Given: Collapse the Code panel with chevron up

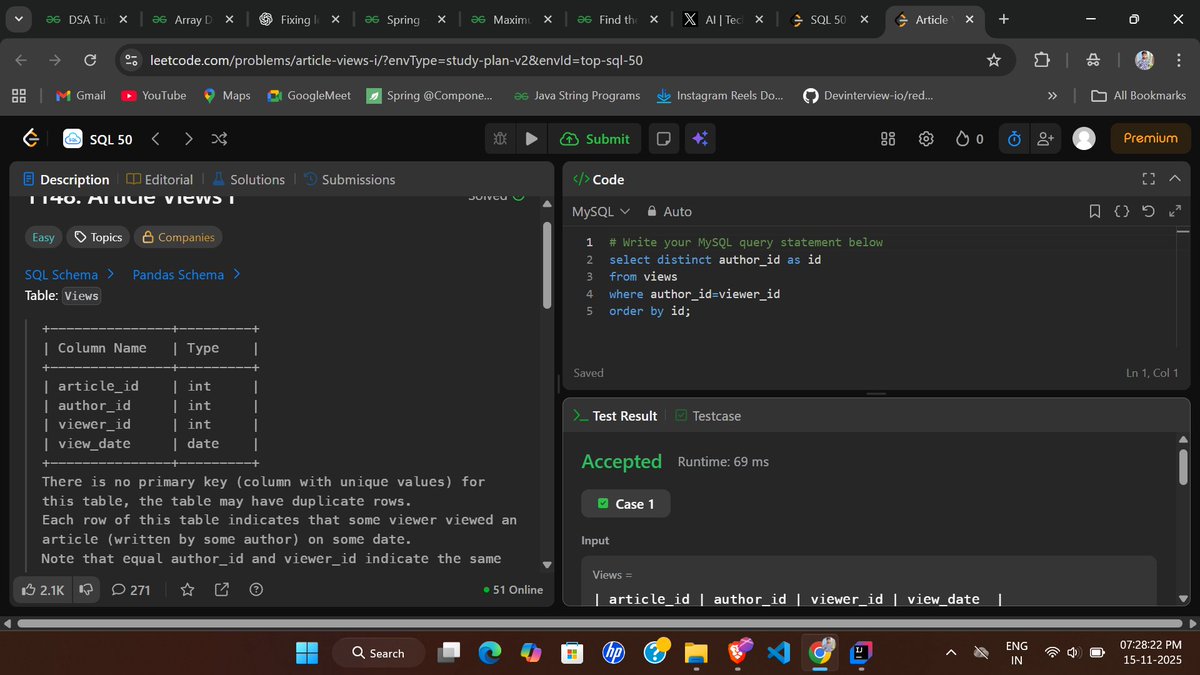Looking at the screenshot, I should [1174, 179].
